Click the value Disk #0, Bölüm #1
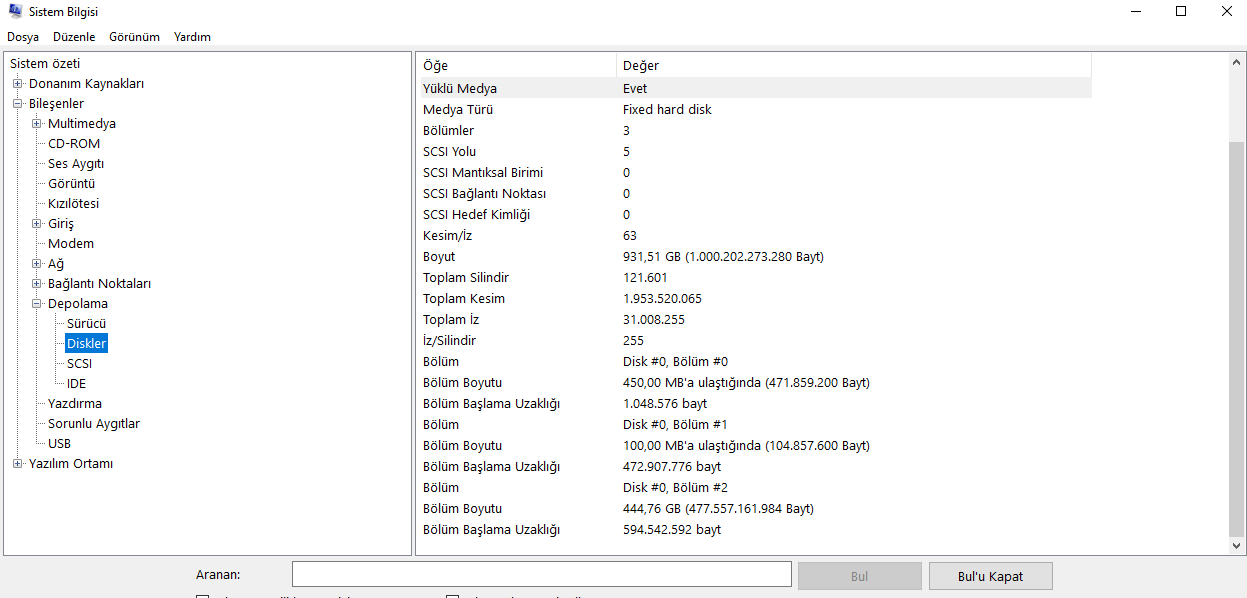The image size is (1247, 598). click(675, 425)
